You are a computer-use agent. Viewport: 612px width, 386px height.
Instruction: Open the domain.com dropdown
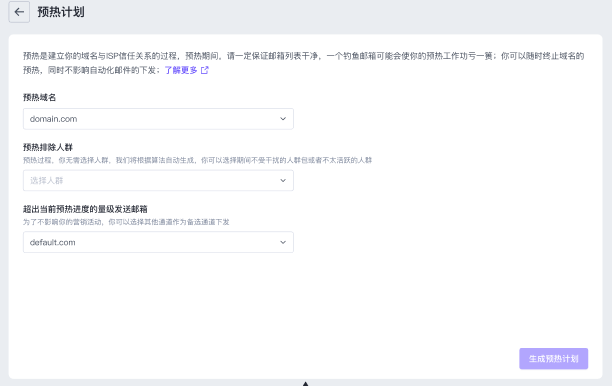(x=158, y=119)
